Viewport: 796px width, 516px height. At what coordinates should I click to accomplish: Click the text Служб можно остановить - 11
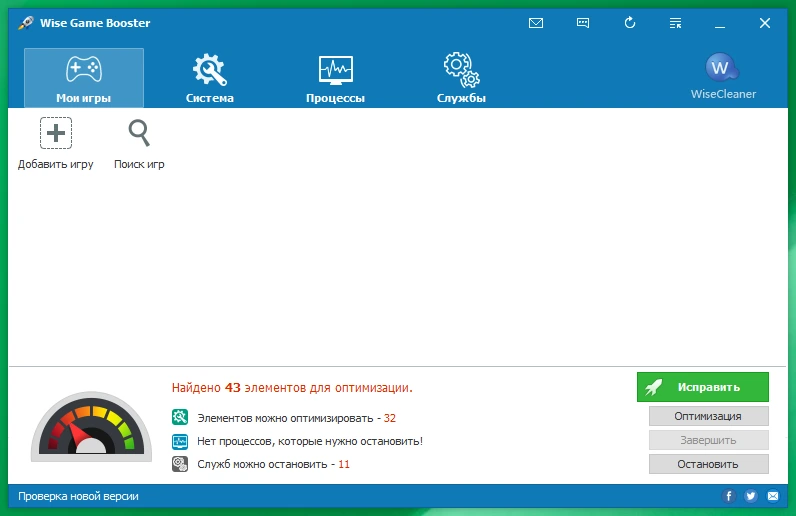273,464
